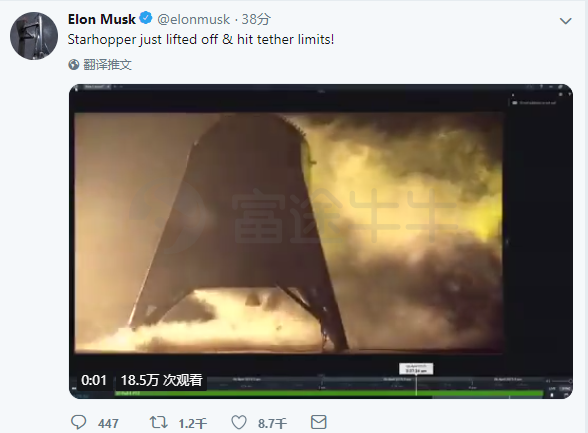The width and height of the screenshot is (588, 433).
Task: Click the white timeline timestamp marker
Action: [416, 369]
